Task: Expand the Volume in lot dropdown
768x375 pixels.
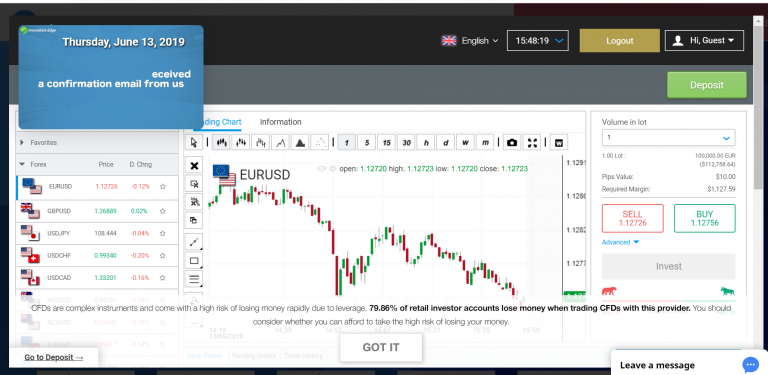Action: pyautogui.click(x=669, y=138)
